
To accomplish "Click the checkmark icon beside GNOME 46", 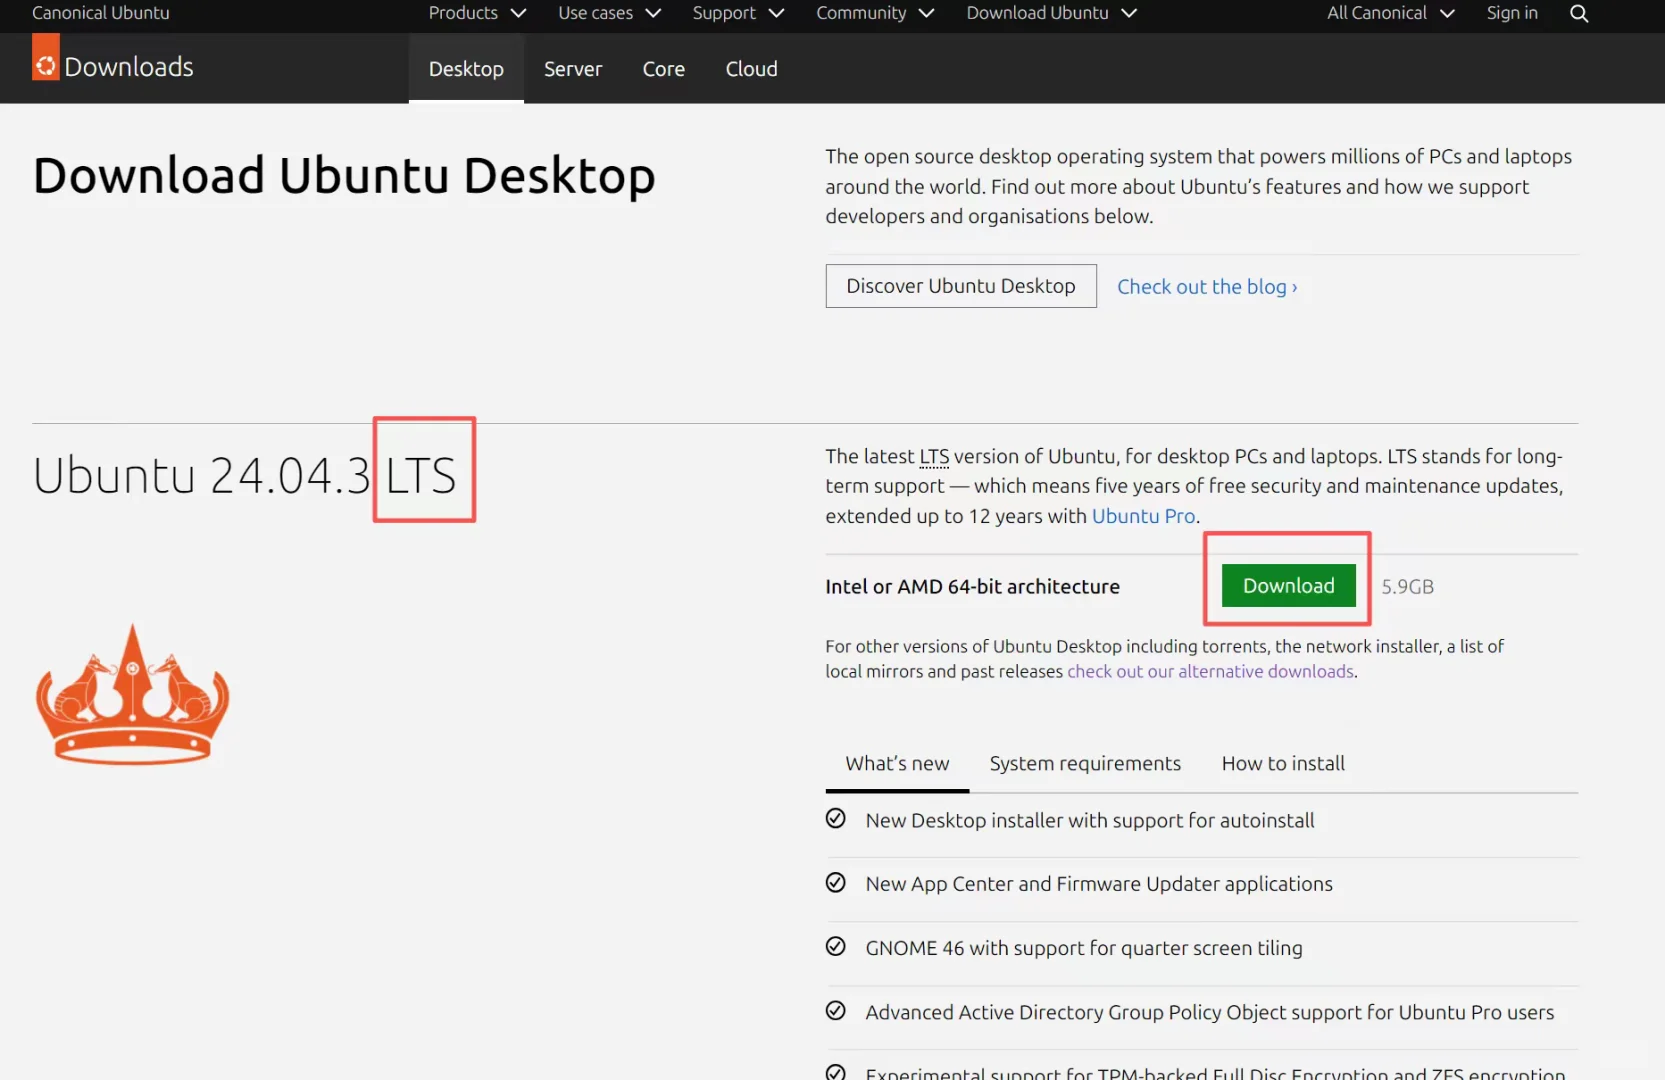I will tap(836, 947).
